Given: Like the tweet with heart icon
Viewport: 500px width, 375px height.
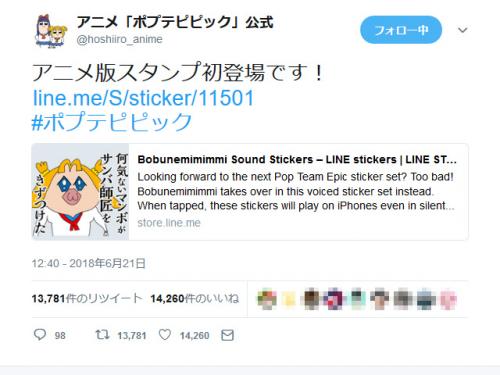Looking at the screenshot, I should coord(165,335).
